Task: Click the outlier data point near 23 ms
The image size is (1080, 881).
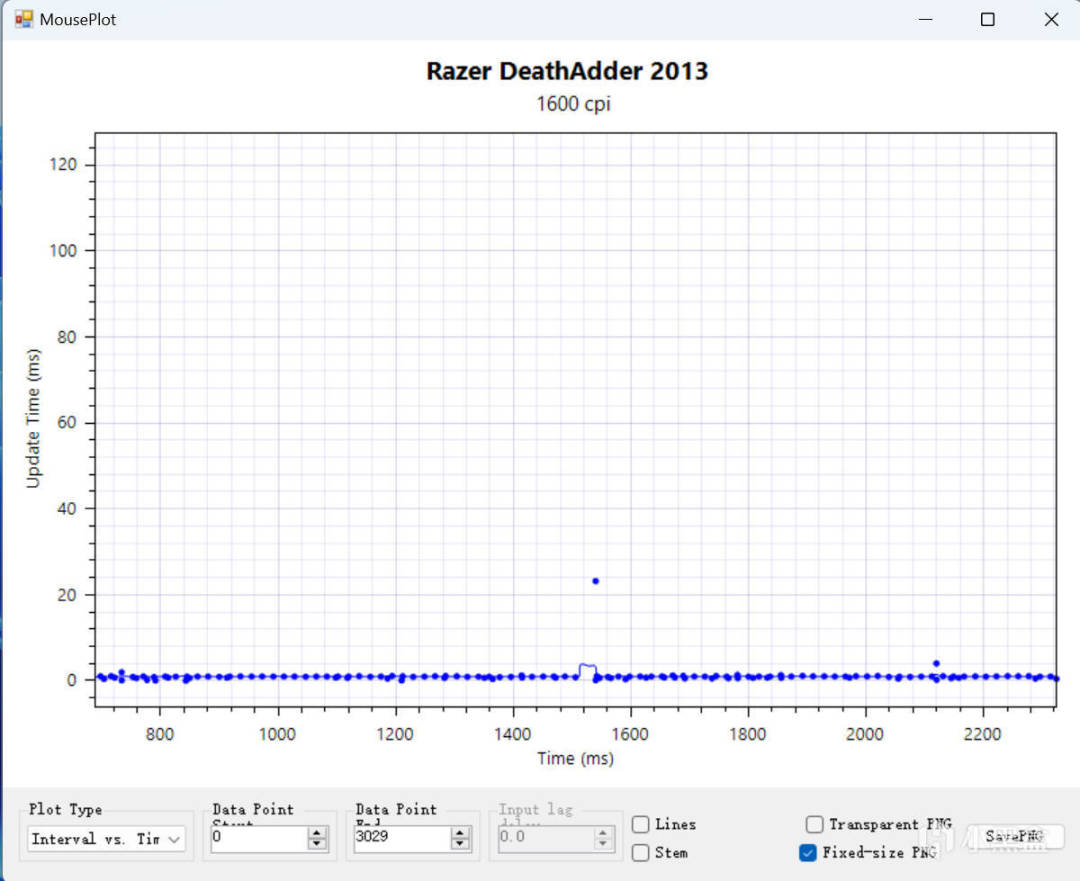Action: 596,581
